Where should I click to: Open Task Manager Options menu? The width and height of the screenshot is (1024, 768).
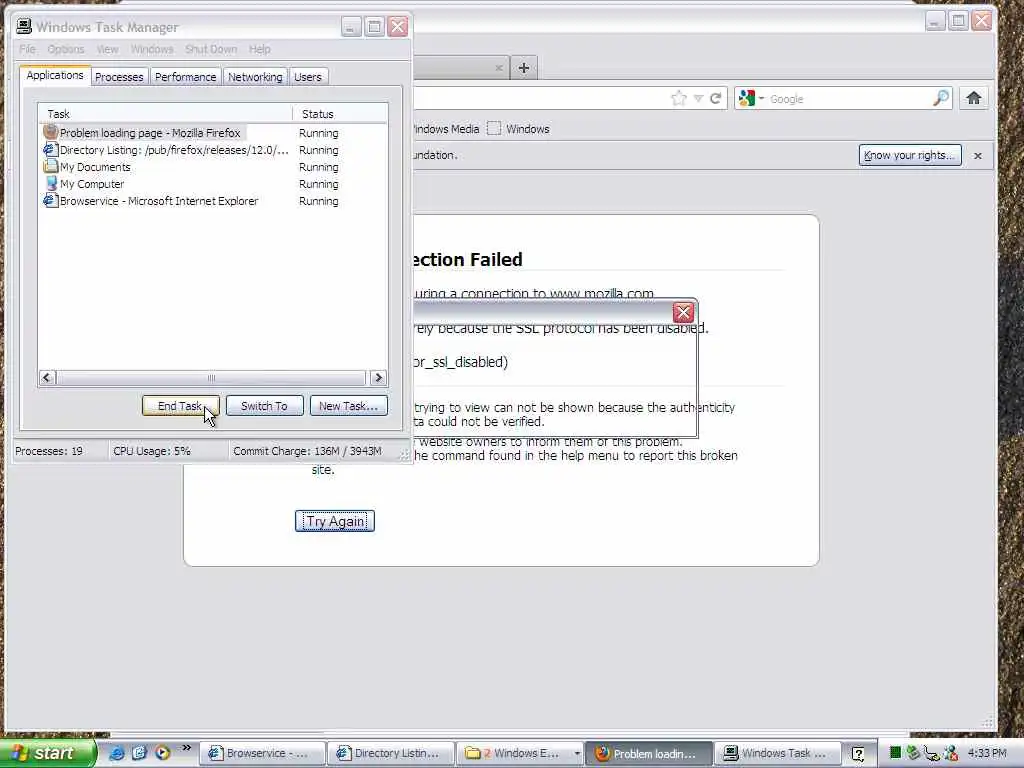click(x=65, y=49)
